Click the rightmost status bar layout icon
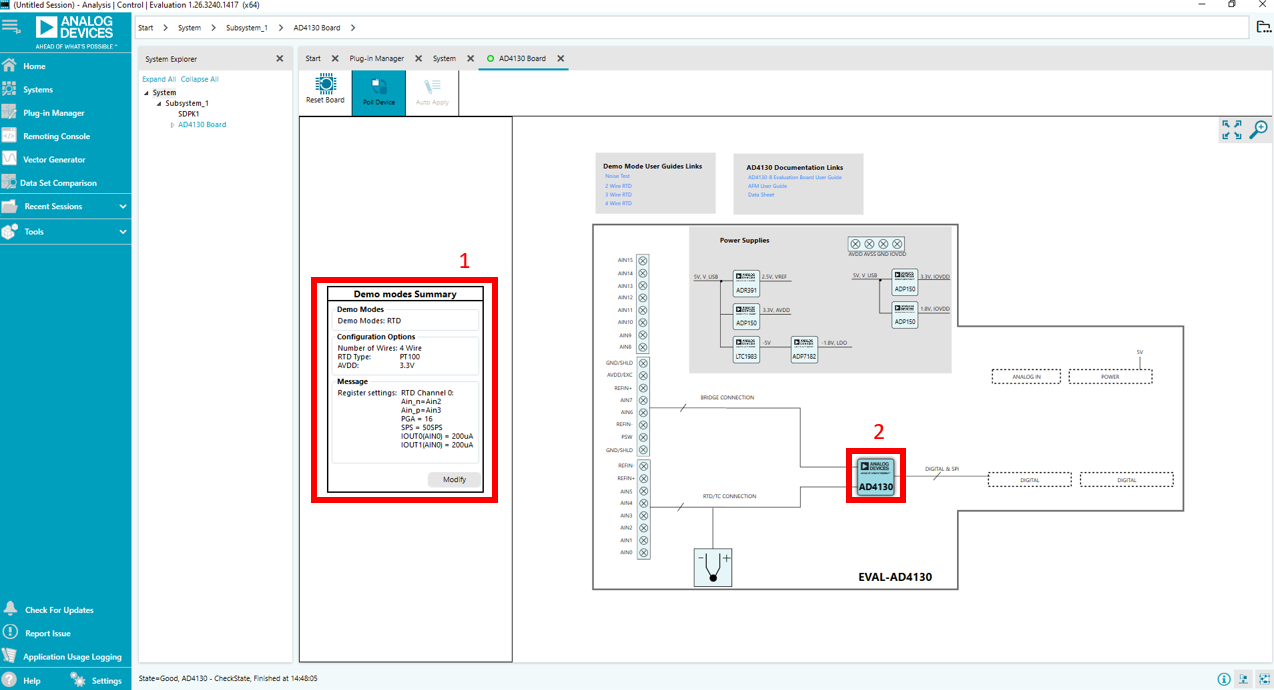The height and width of the screenshot is (690, 1274). 1264,680
